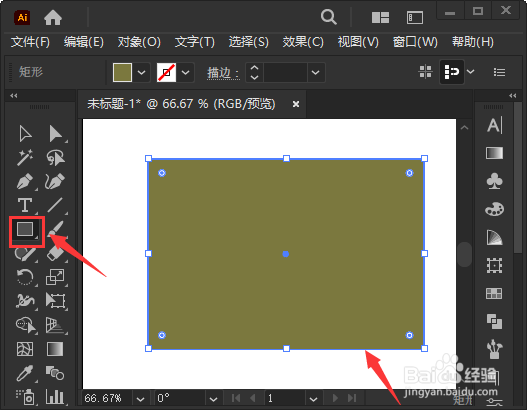Select the Magic Wand tool
527x410 pixels.
(25, 157)
